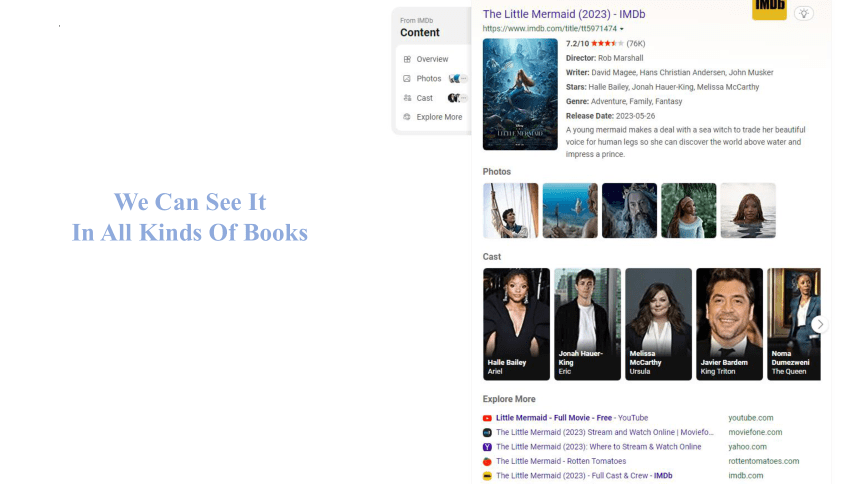The image size is (860, 484).
Task: Click the star rating icons
Action: click(607, 43)
